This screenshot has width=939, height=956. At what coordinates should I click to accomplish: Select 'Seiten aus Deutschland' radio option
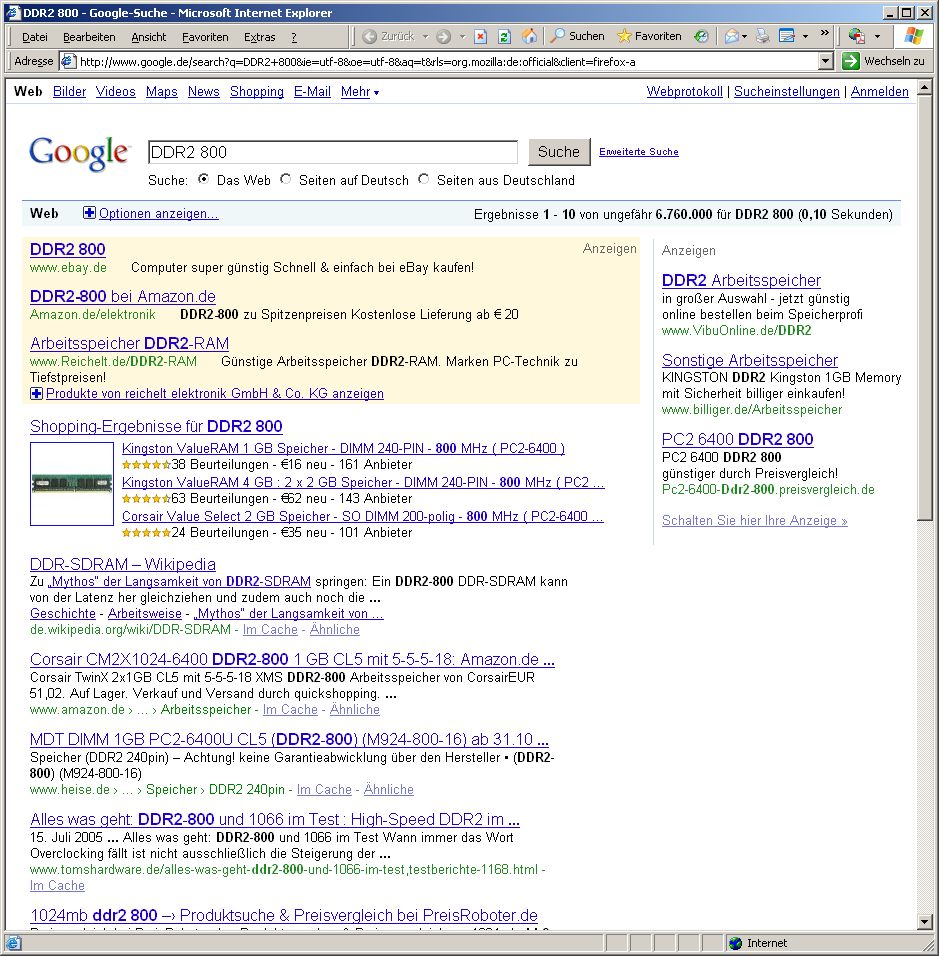tap(424, 180)
